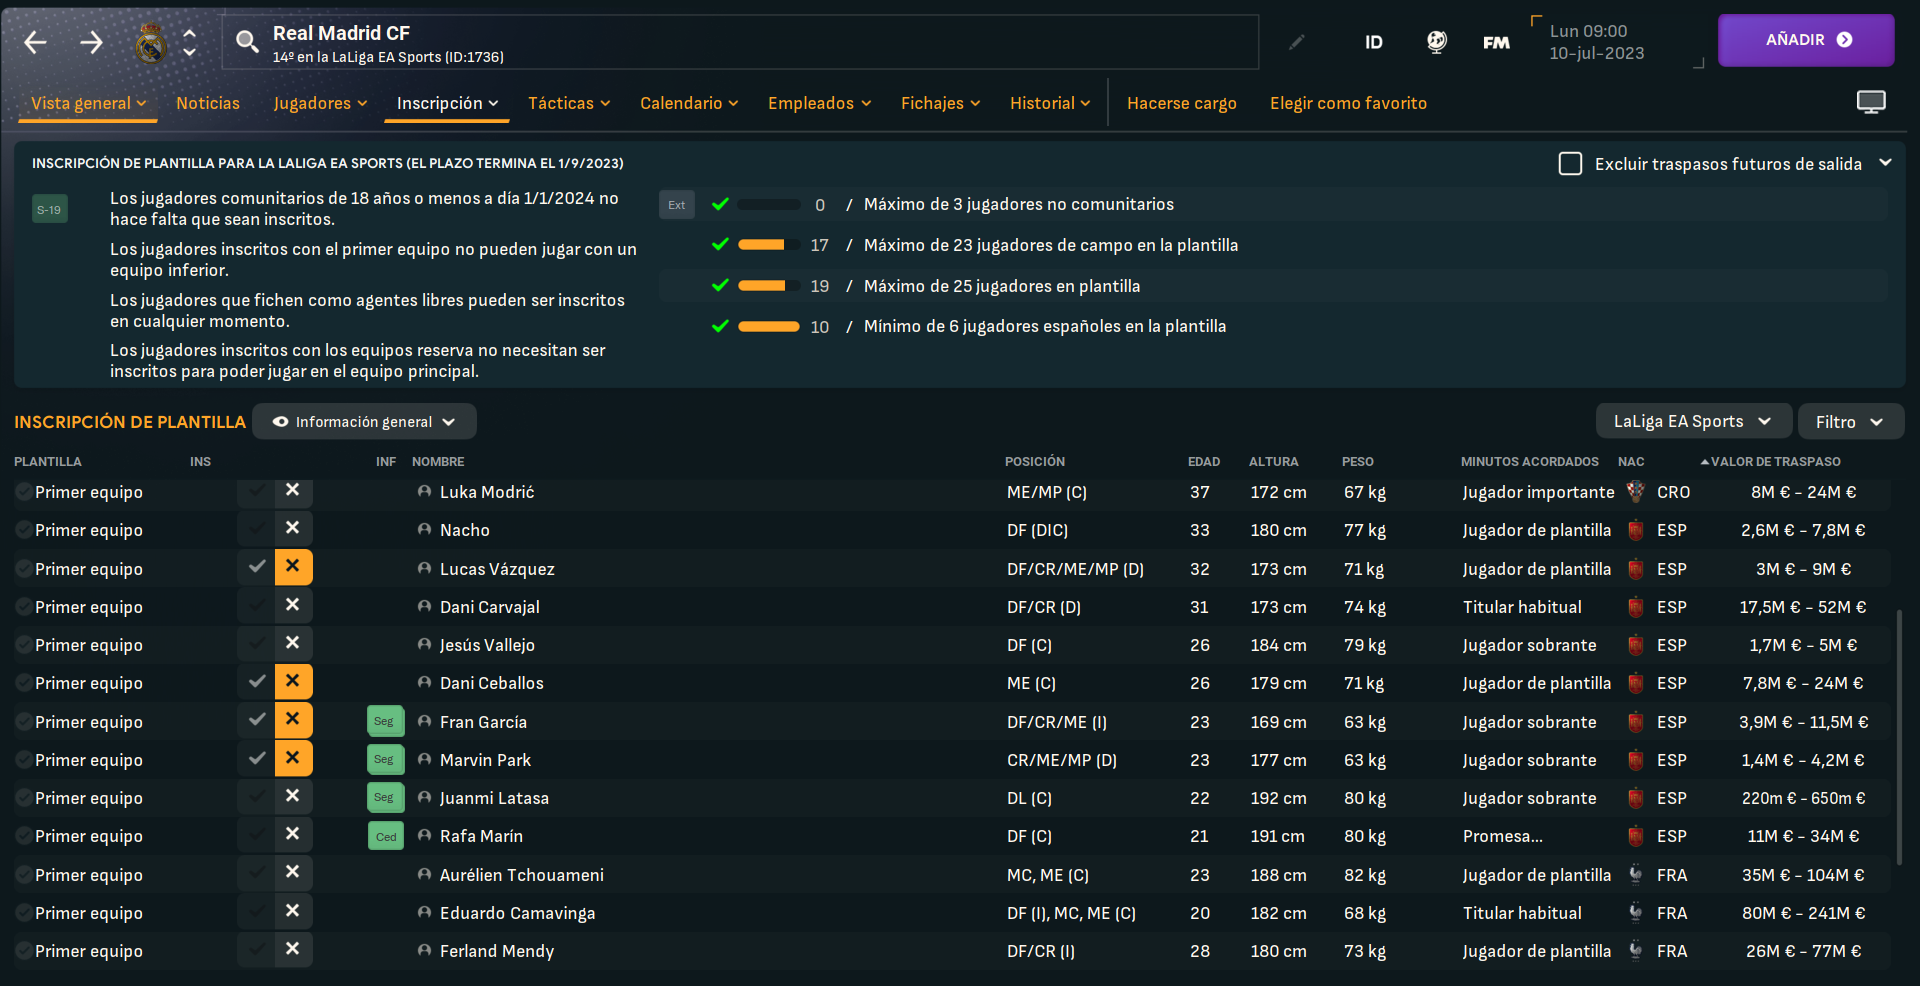Screen dimensions: 1920x986
Task: Open Dani Carvajal profile icon
Action: coord(424,607)
